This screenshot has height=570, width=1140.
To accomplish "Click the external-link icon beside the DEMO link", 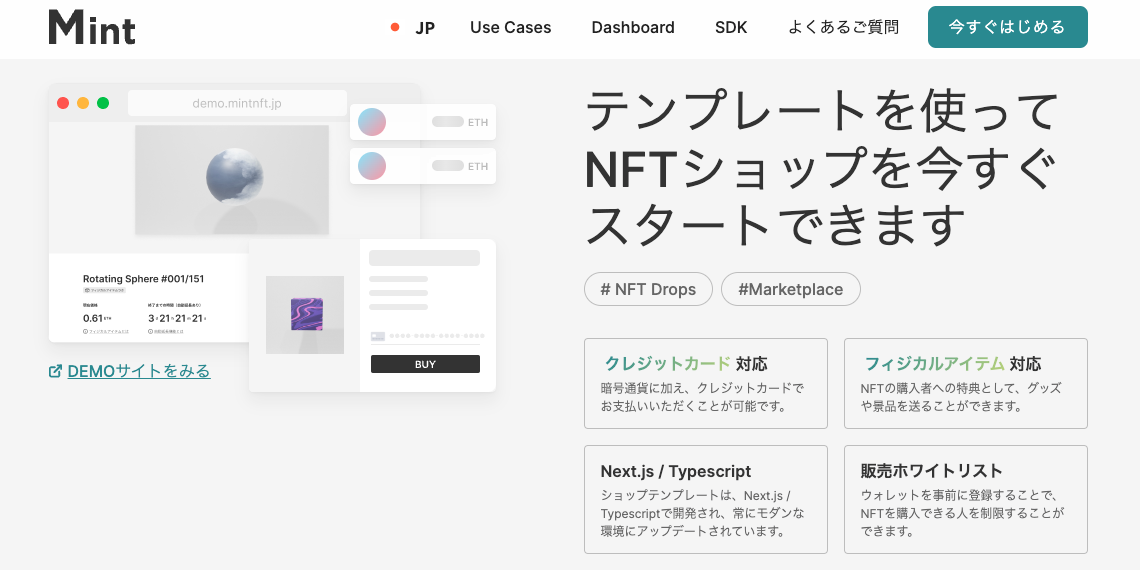I will (55, 371).
